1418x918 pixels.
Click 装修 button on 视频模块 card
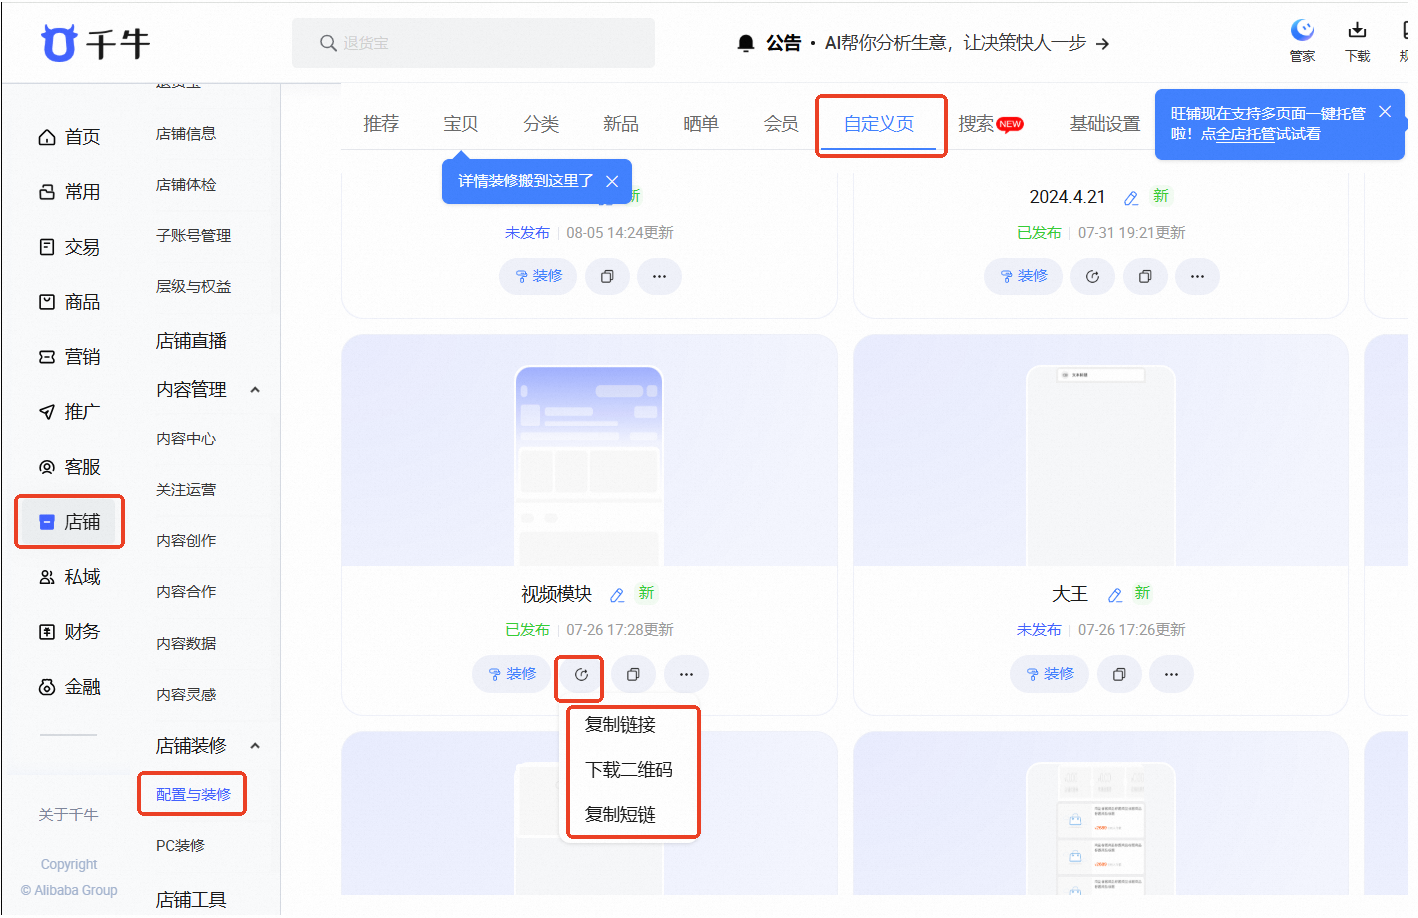[x=511, y=675]
